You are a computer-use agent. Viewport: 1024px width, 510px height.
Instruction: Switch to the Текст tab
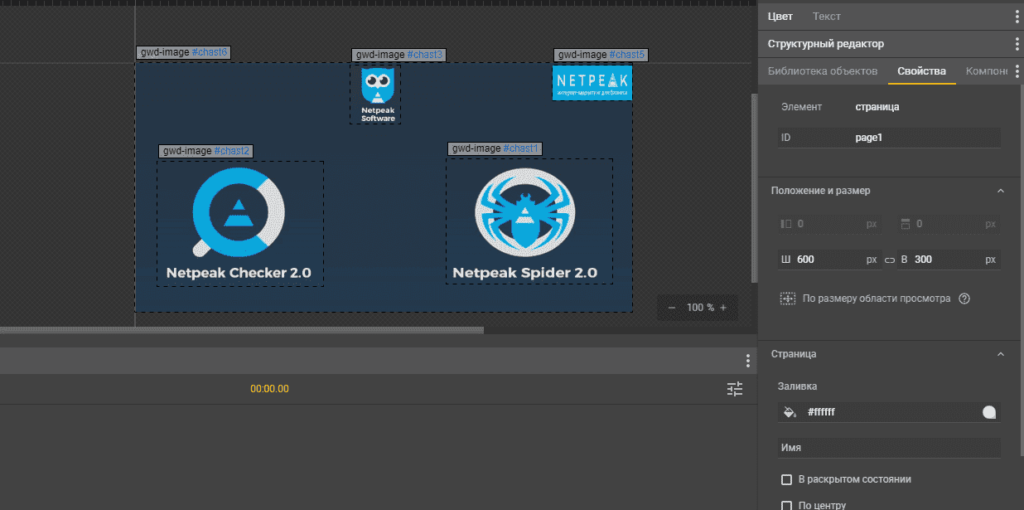click(x=826, y=16)
